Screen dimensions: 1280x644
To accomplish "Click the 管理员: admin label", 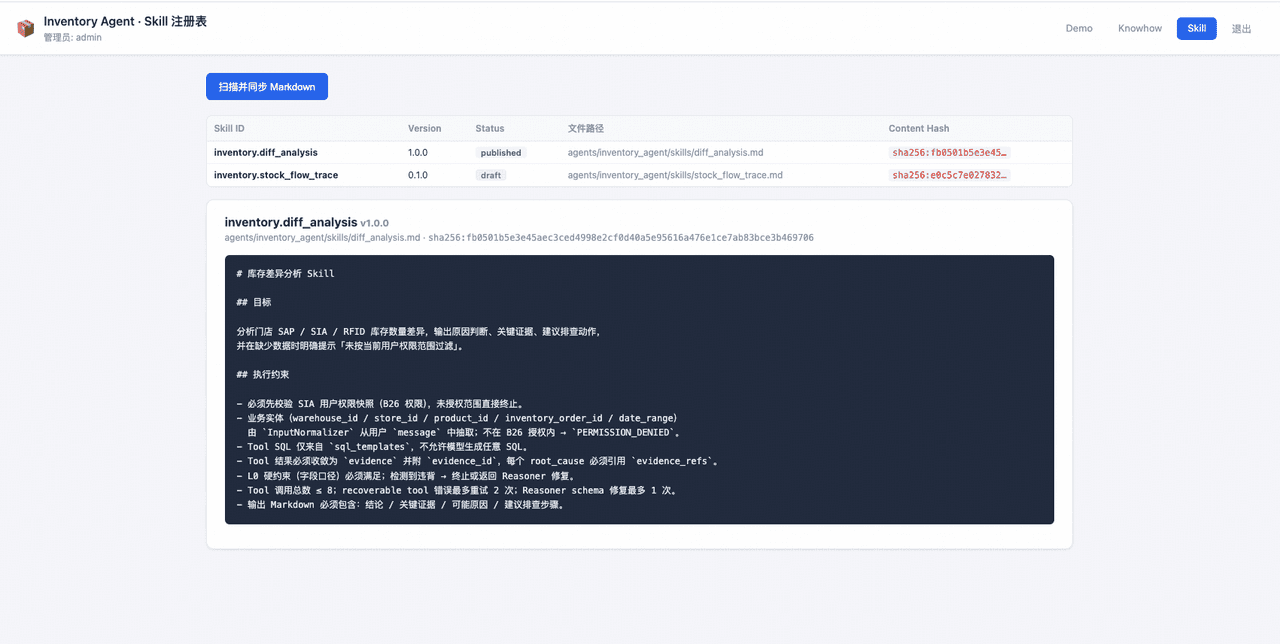I will coord(72,37).
